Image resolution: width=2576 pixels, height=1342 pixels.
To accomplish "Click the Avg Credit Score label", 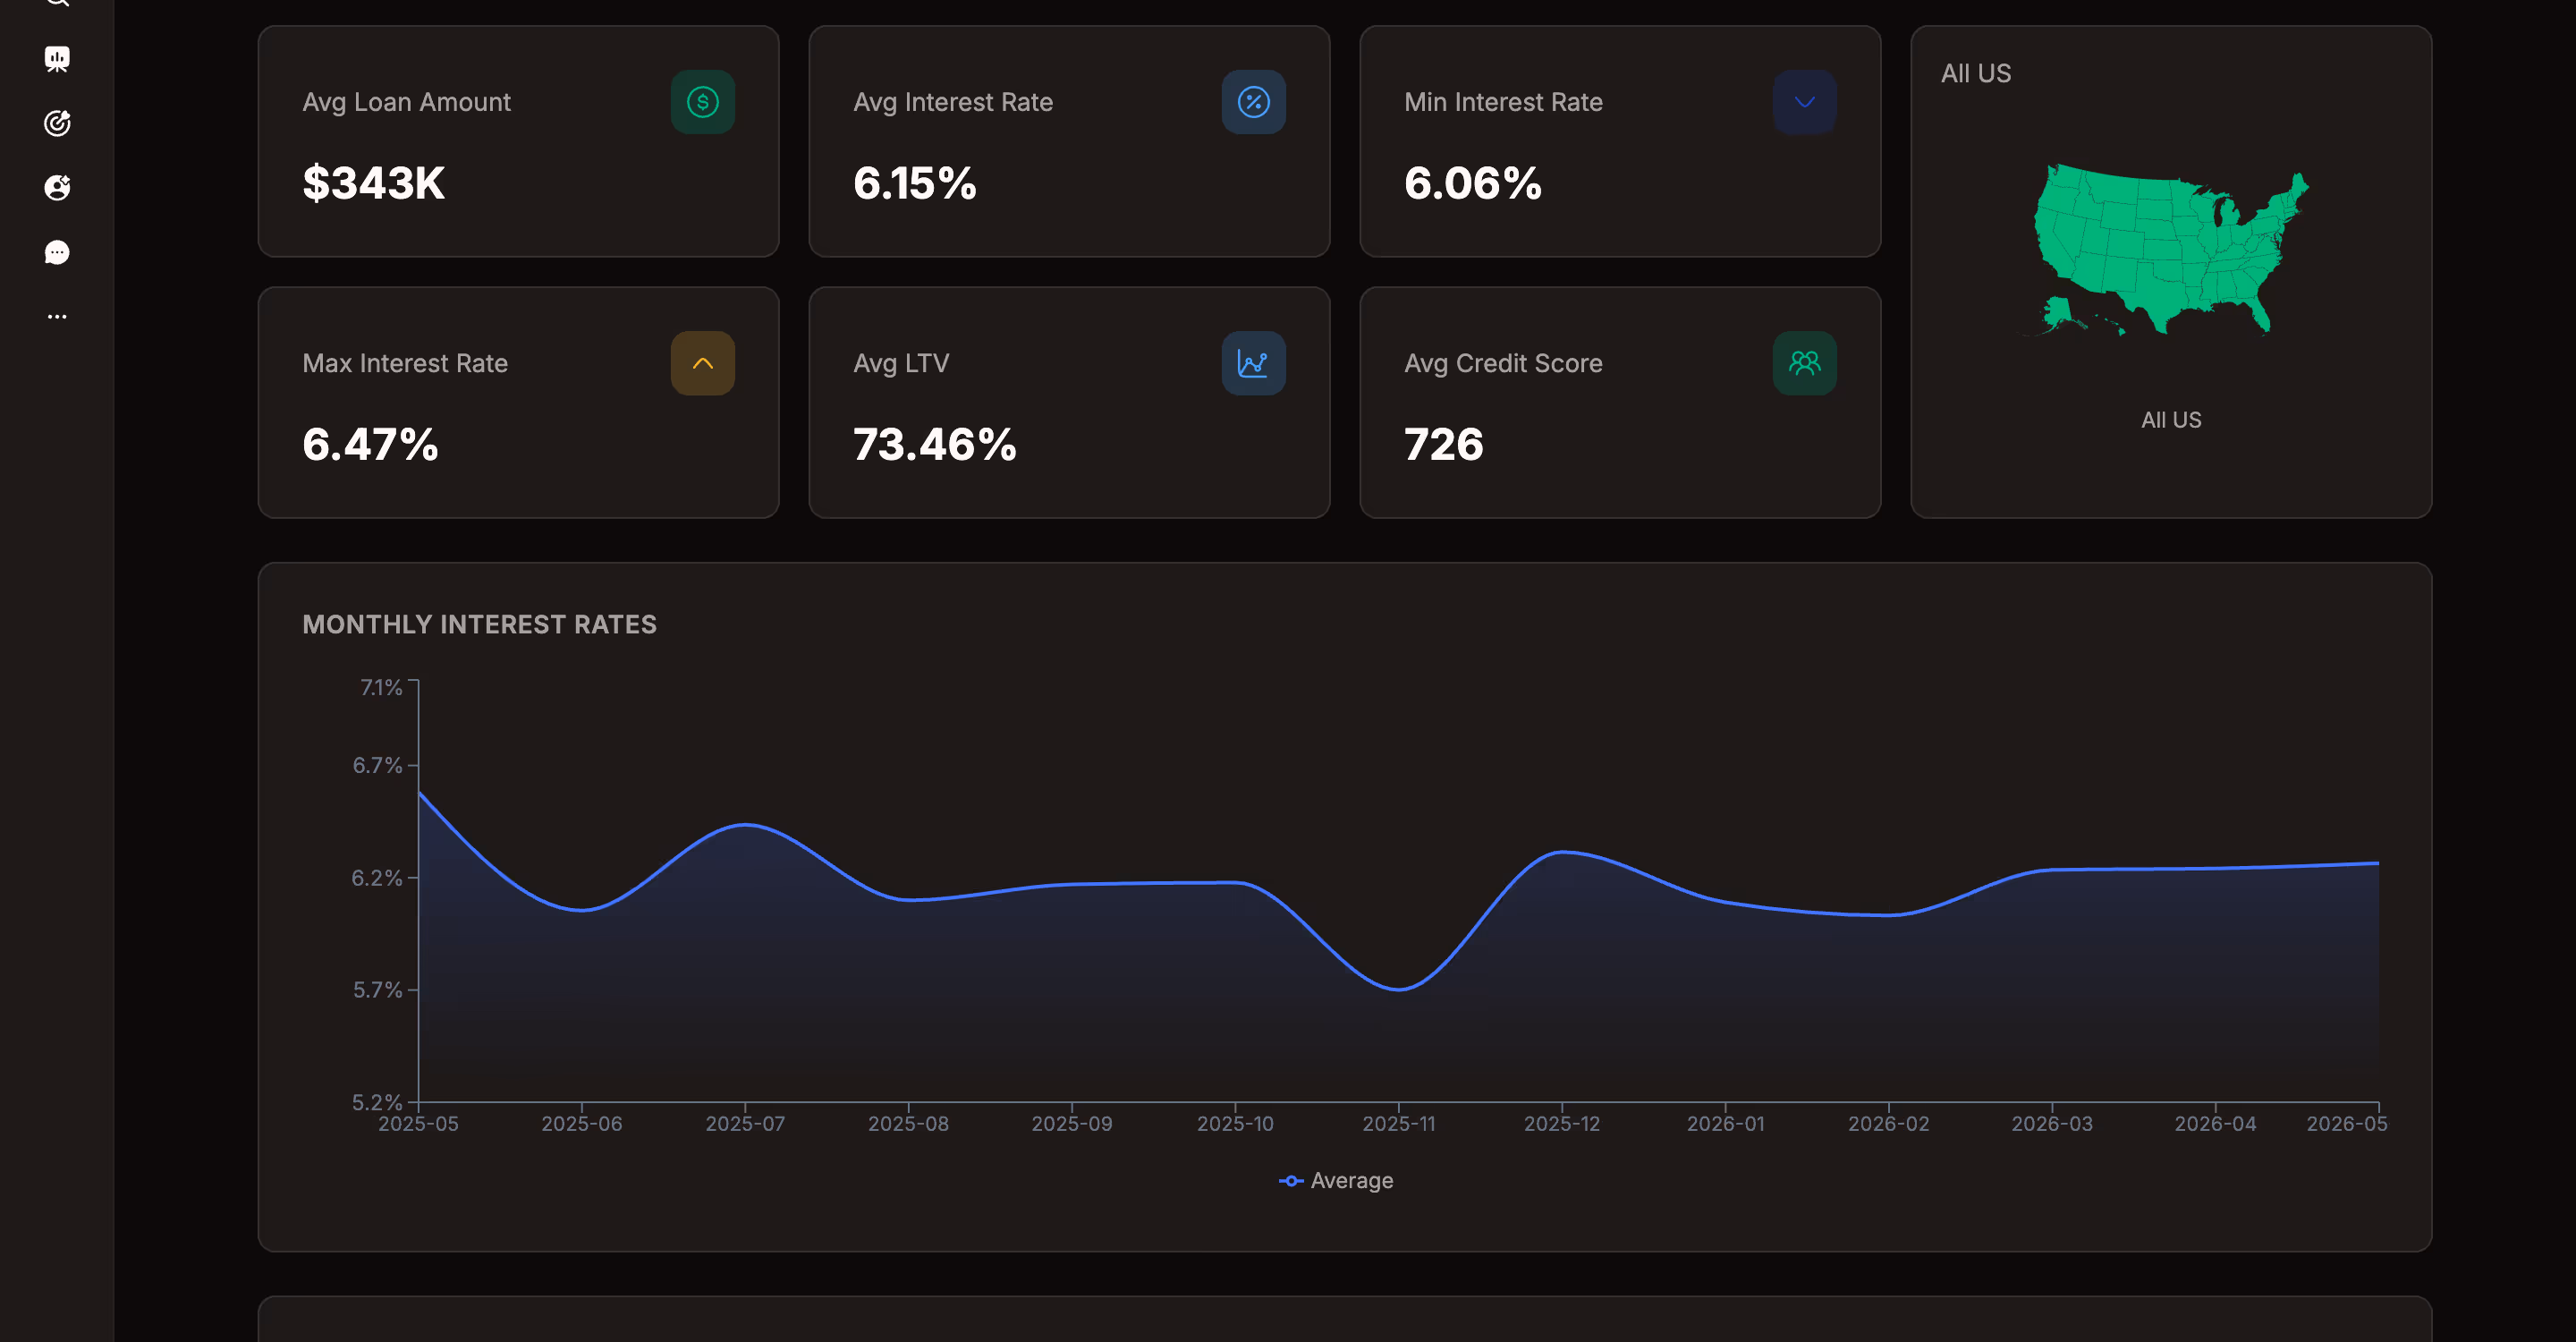I will tap(1503, 363).
